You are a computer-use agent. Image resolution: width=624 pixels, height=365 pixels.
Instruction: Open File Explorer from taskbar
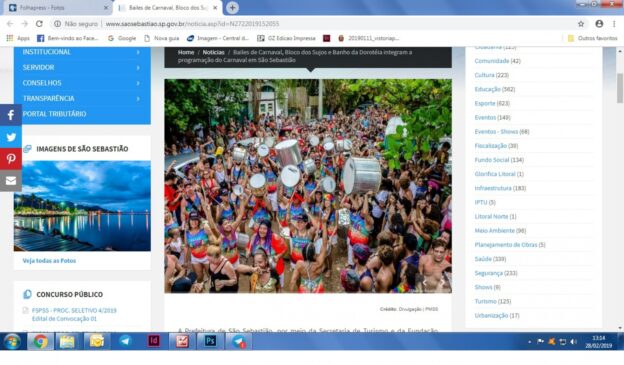point(67,342)
